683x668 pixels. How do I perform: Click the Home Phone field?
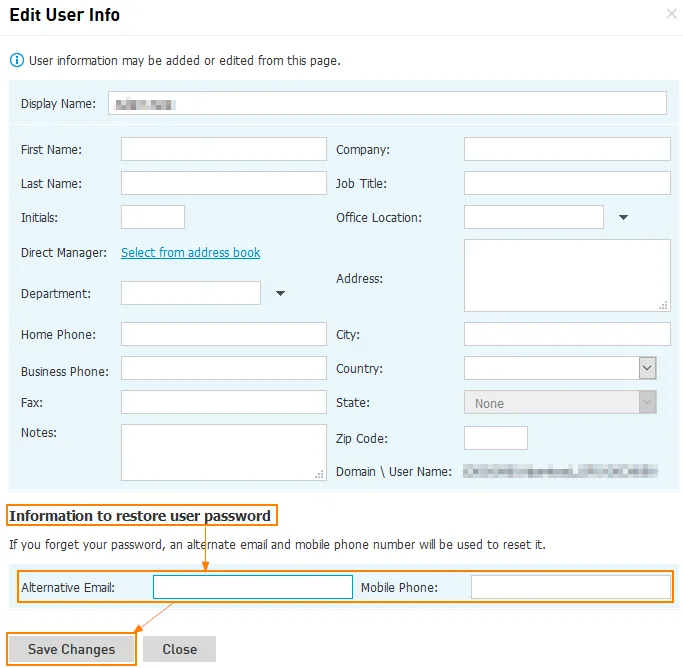pyautogui.click(x=223, y=334)
